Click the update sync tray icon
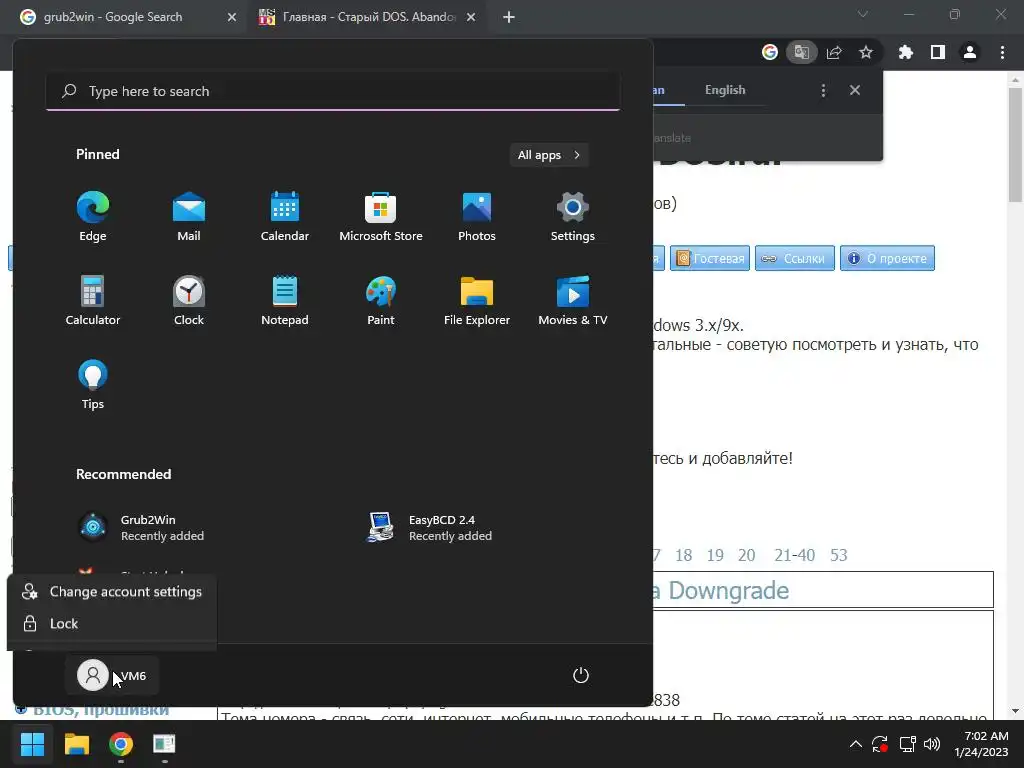The width and height of the screenshot is (1024, 768). pos(880,744)
